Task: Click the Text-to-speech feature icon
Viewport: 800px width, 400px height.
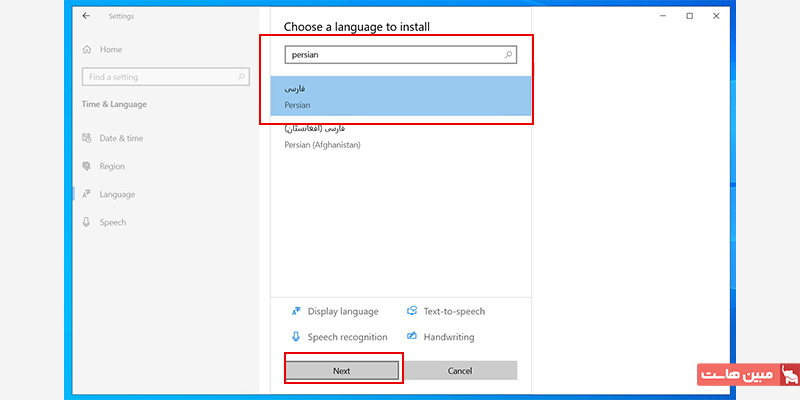Action: (412, 311)
